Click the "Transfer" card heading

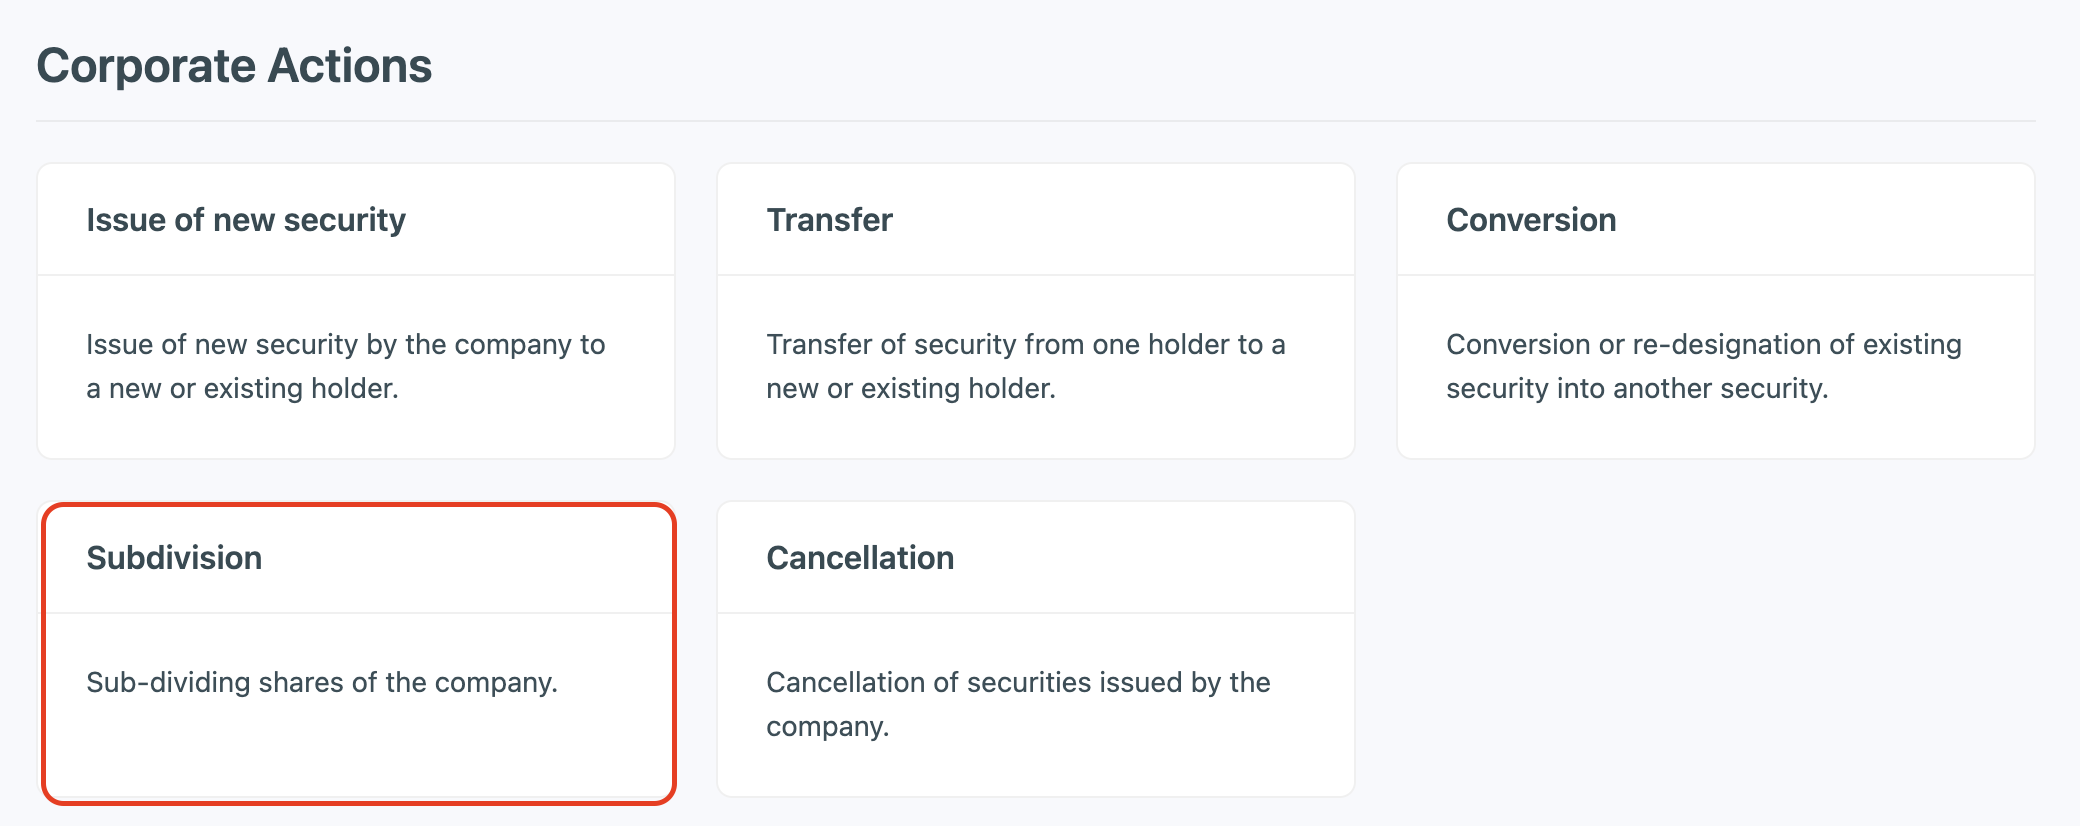829,220
